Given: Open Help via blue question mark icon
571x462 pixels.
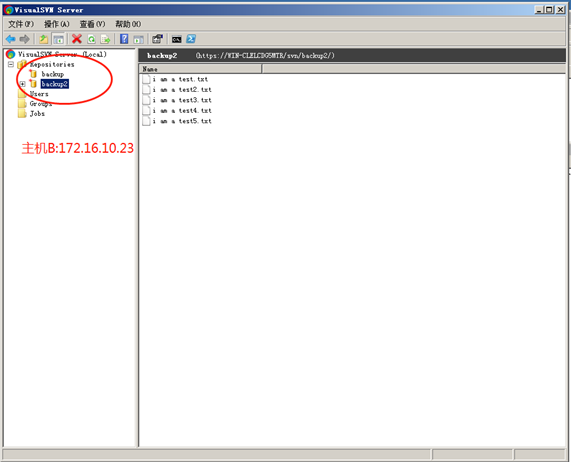Looking at the screenshot, I should (x=124, y=39).
